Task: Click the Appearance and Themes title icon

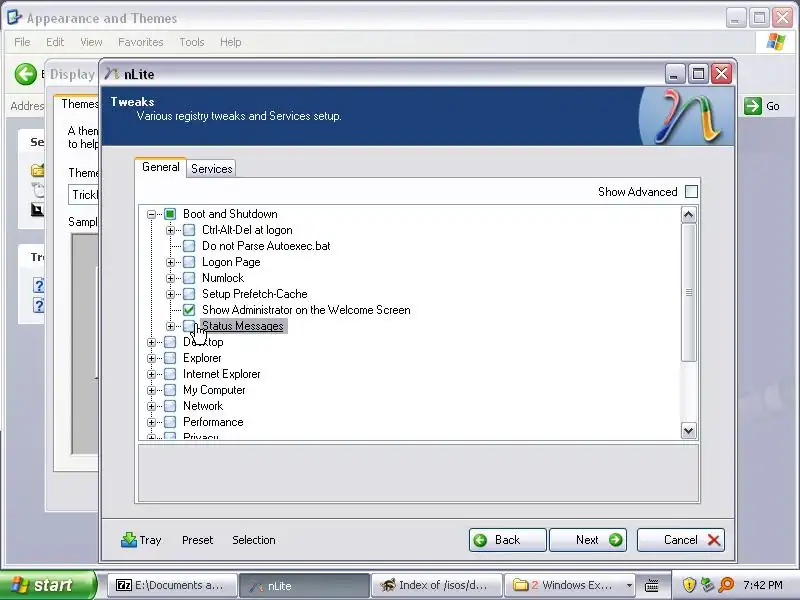Action: click(x=14, y=18)
